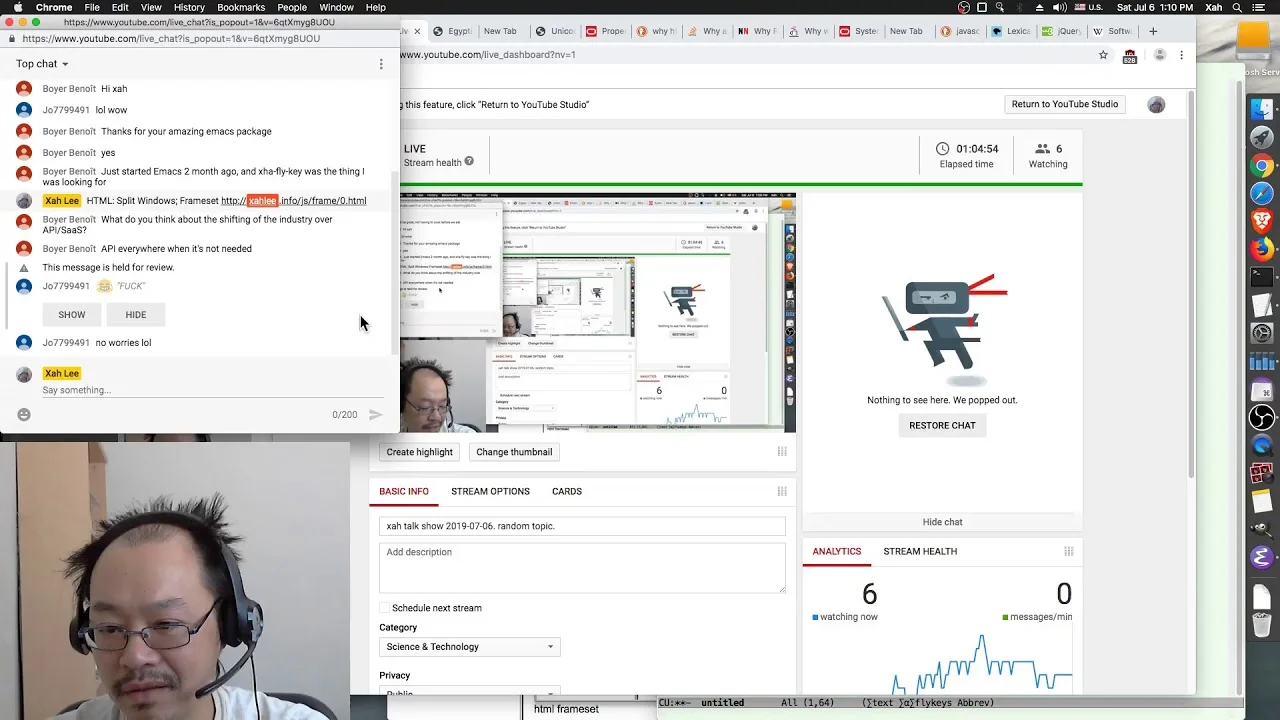Open the extension icon with 528 badge
Image resolution: width=1280 pixels, height=720 pixels.
tap(1130, 56)
